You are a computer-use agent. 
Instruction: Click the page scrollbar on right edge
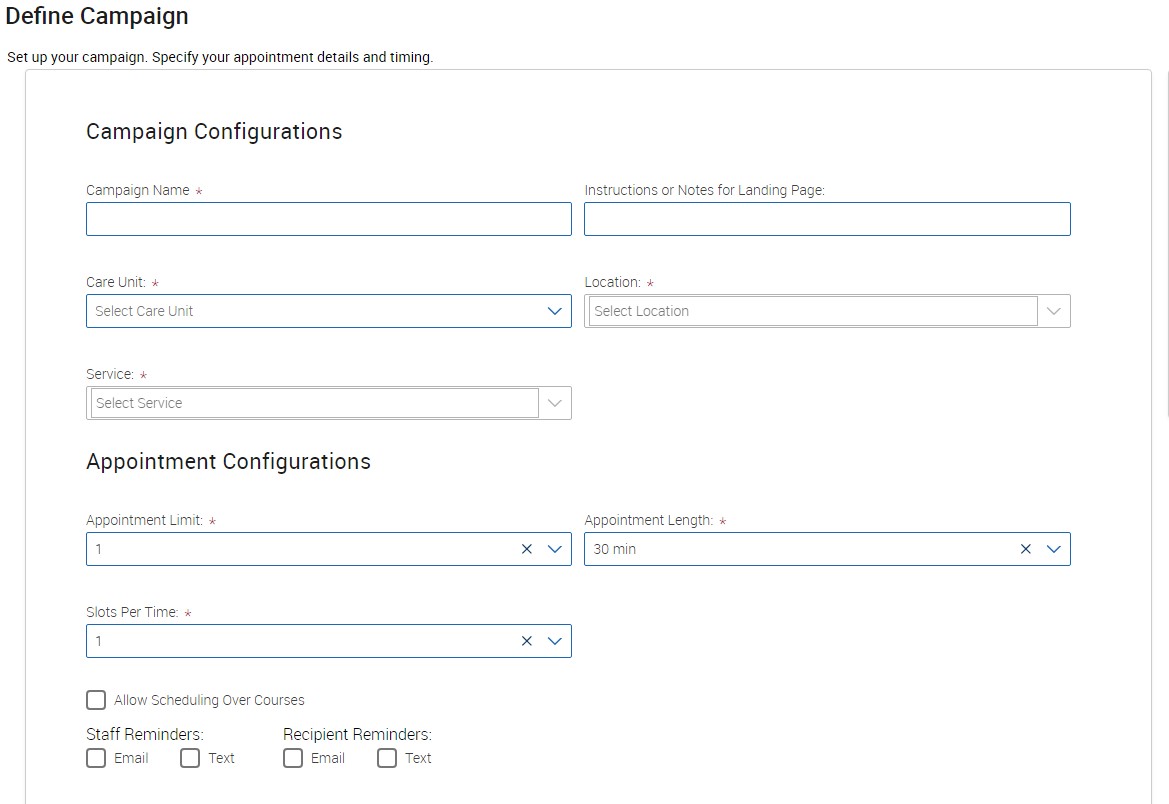[1165, 250]
